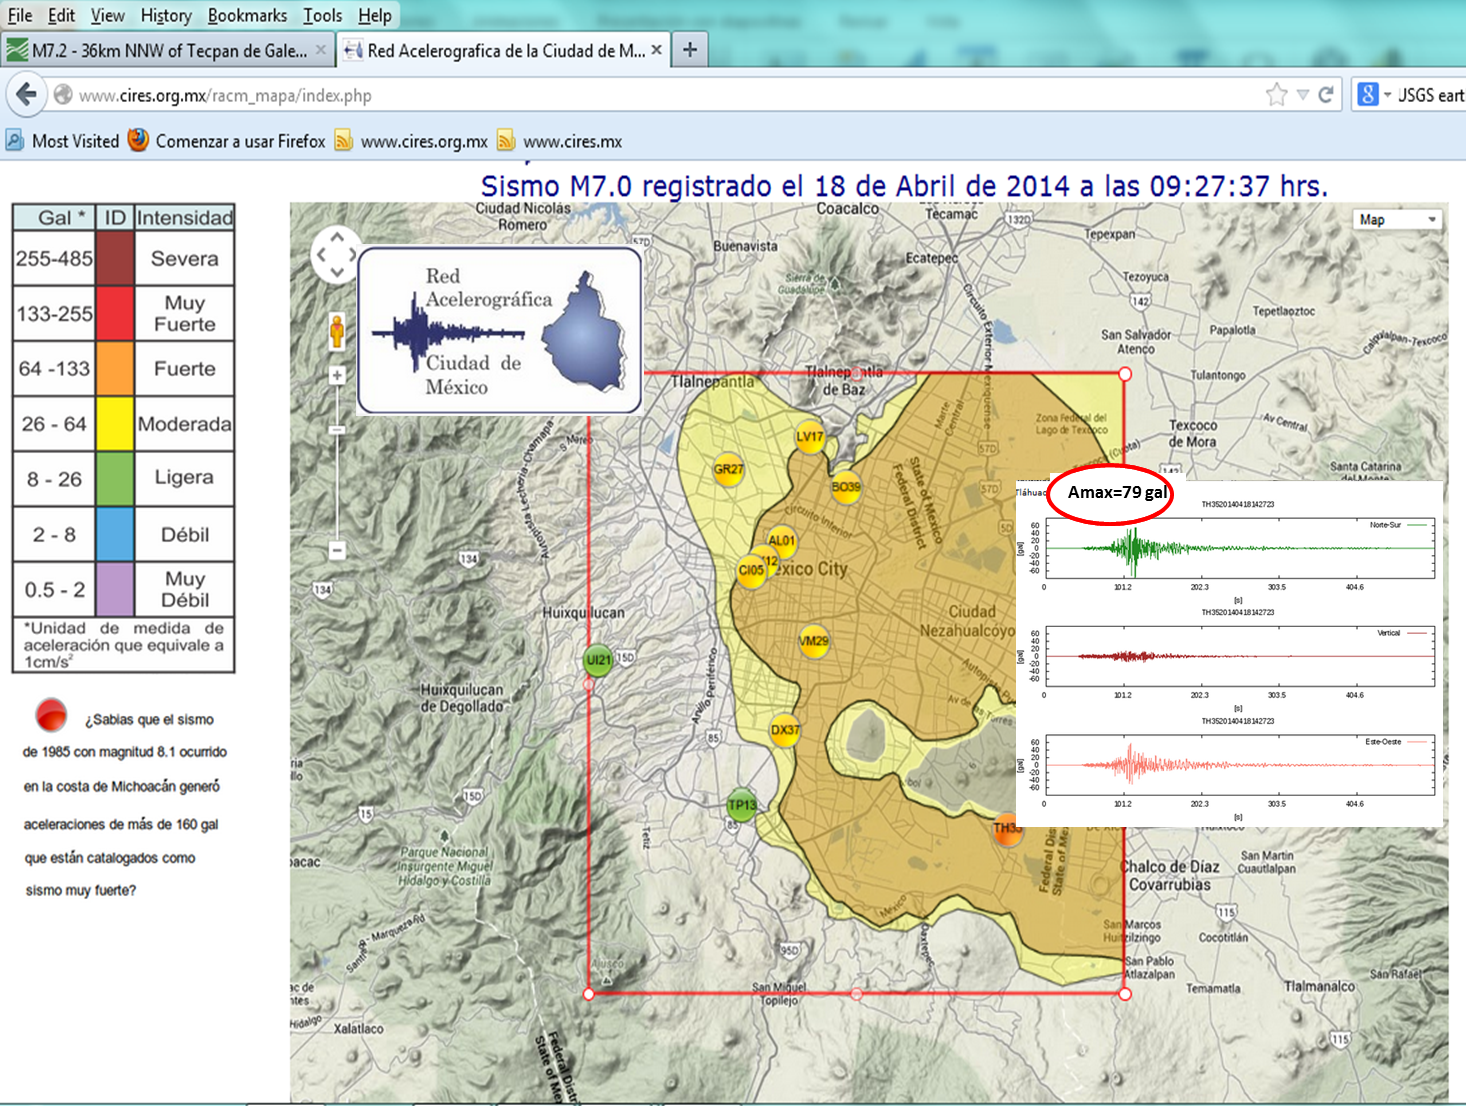Open the Map type dropdown
This screenshot has height=1106, width=1466.
1397,220
